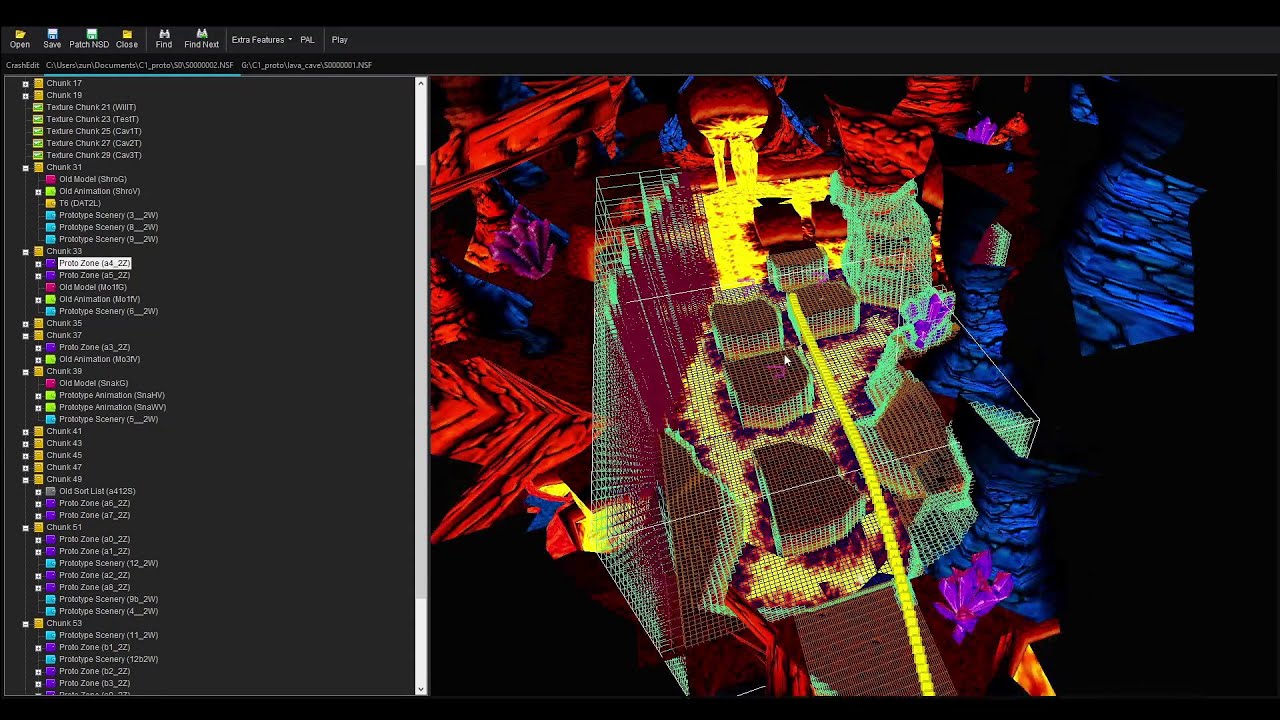Click the gray Old Sort List (a412S) icon
The image size is (1280, 720).
pyautogui.click(x=51, y=491)
